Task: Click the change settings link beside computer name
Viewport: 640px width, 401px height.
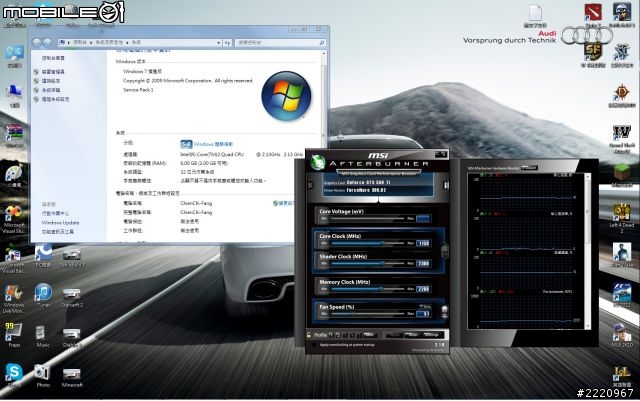Action: (x=283, y=203)
